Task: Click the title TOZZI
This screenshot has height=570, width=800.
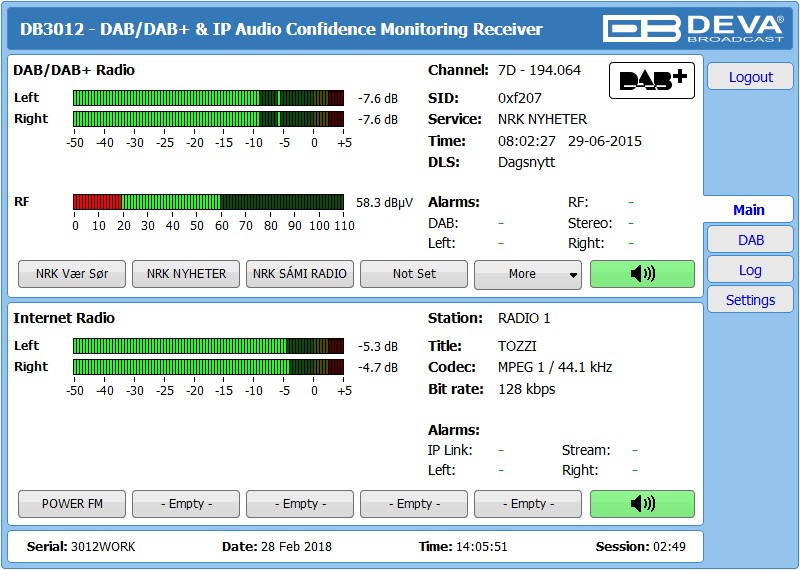Action: click(517, 346)
